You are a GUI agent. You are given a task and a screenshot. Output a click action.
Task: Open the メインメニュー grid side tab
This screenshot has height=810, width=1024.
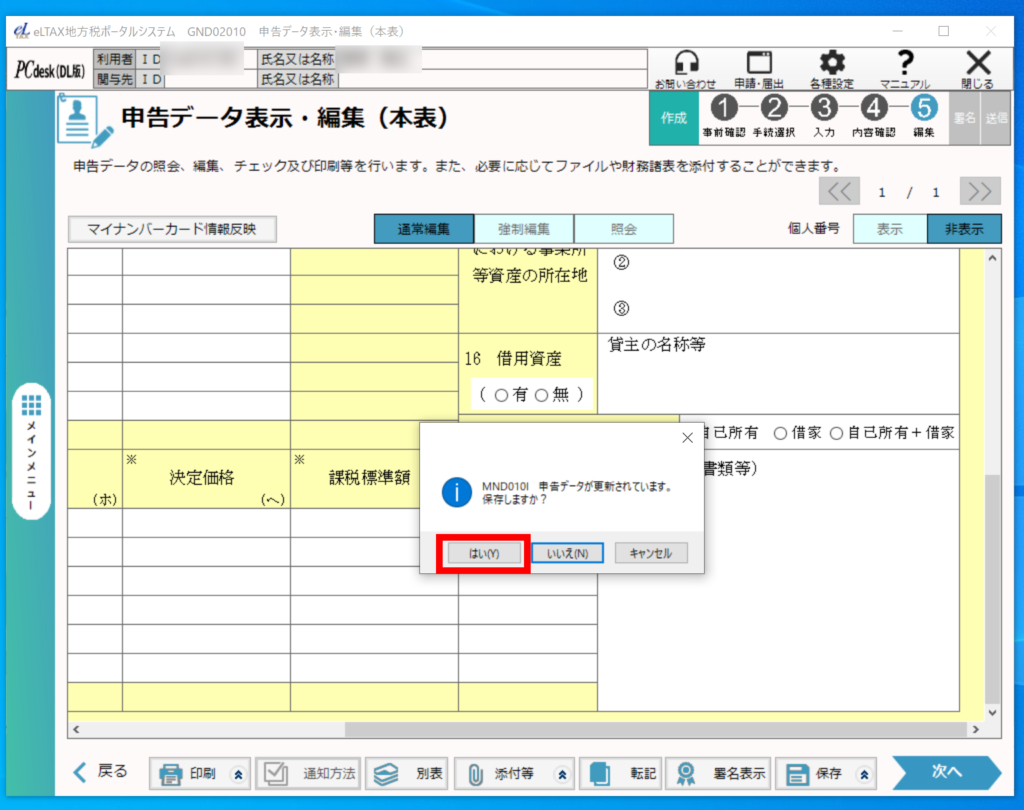point(31,450)
